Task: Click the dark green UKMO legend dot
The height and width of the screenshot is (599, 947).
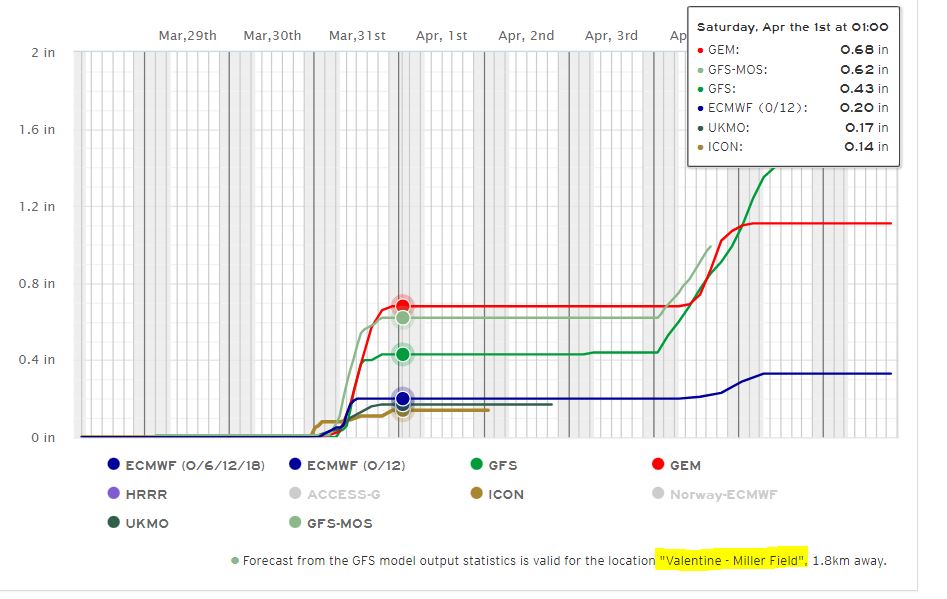Action: tap(113, 523)
